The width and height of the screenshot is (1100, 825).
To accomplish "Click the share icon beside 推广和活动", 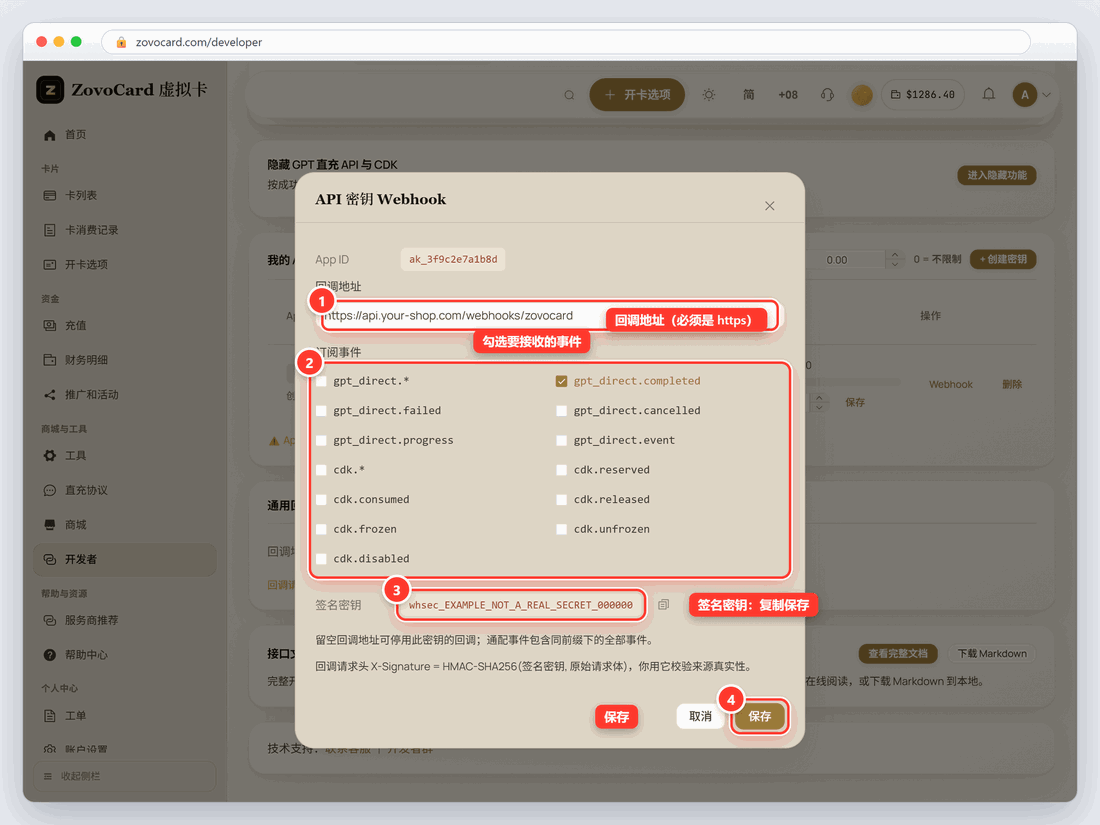I will pos(50,395).
